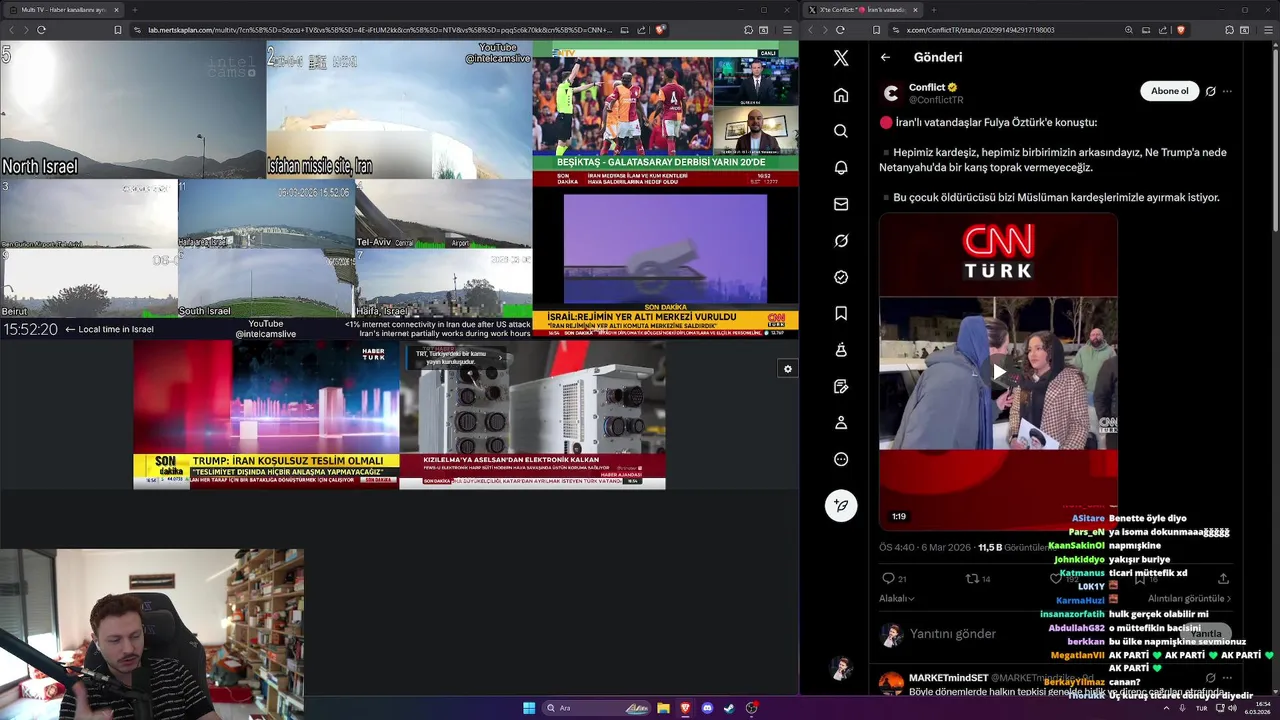
Task: Click the Abone ol button
Action: [1169, 91]
